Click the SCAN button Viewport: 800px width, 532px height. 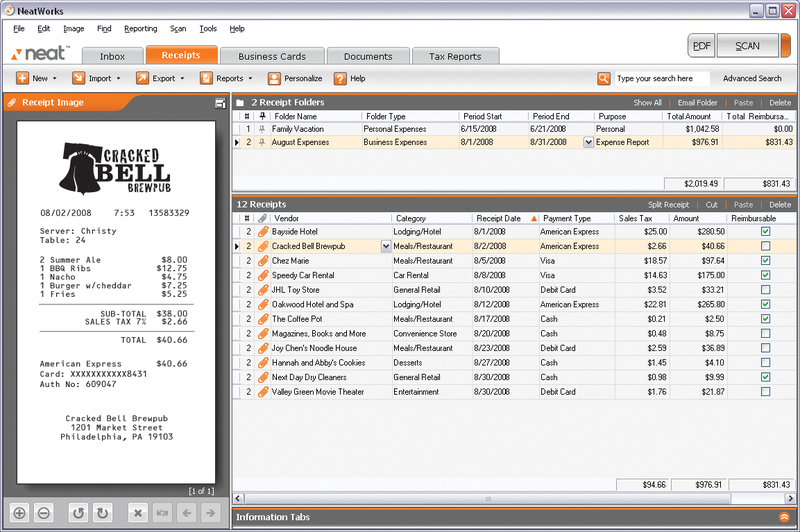pyautogui.click(x=747, y=46)
